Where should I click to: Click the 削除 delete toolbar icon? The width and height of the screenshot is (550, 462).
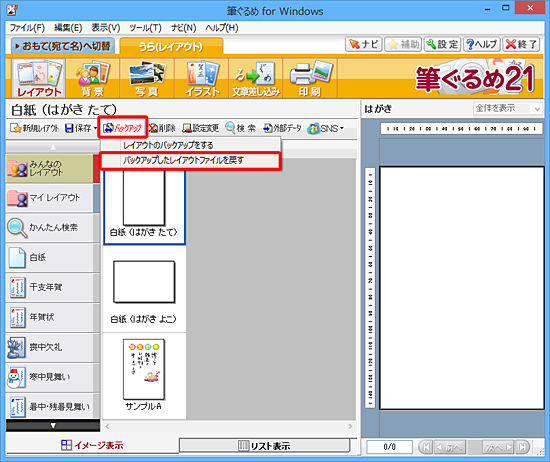pos(162,128)
